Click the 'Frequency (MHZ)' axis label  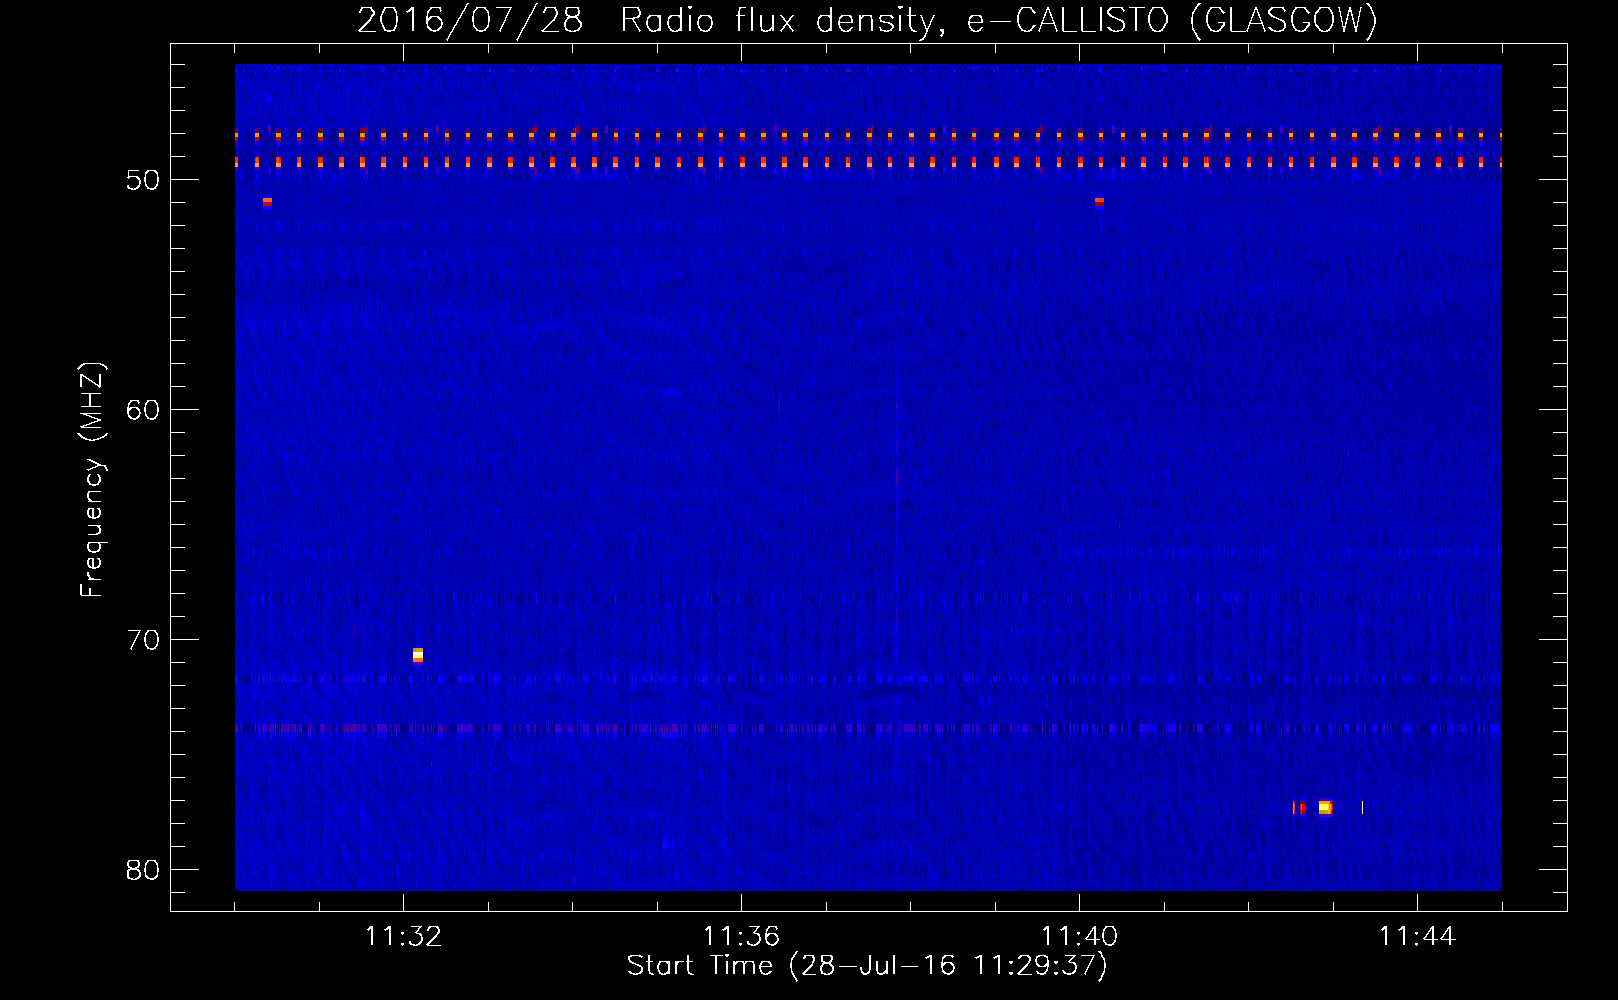91,480
